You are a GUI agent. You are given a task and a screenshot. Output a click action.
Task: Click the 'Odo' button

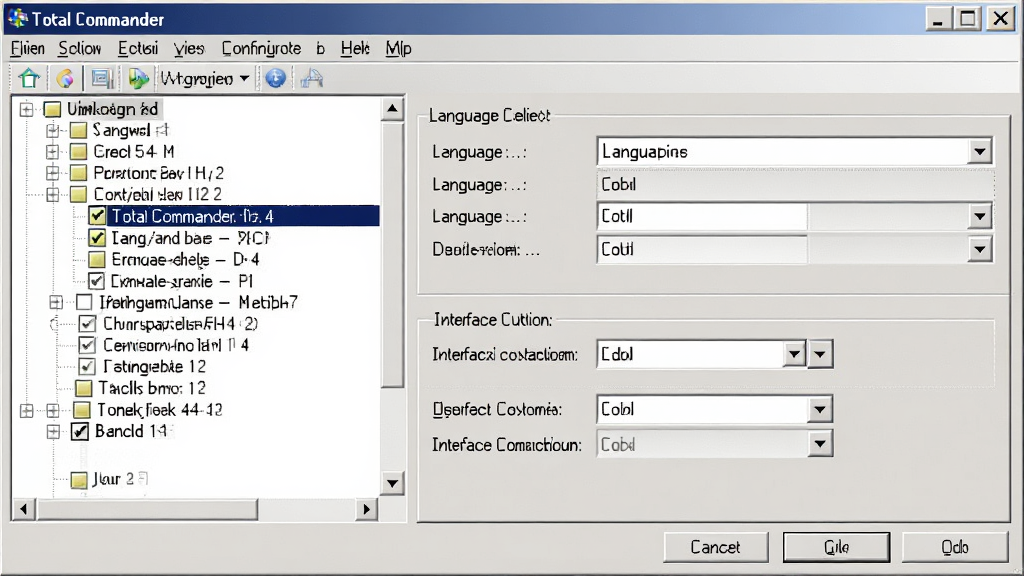click(x=955, y=547)
